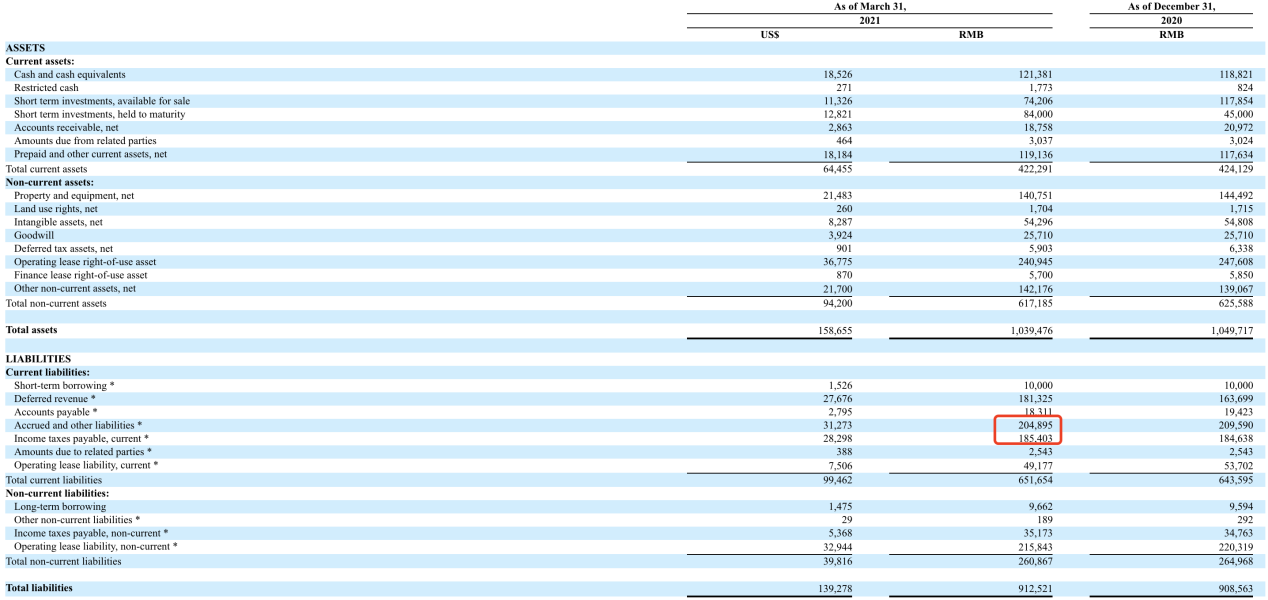
Task: Select the 'LIABILITIES' section heading
Action: coord(38,358)
